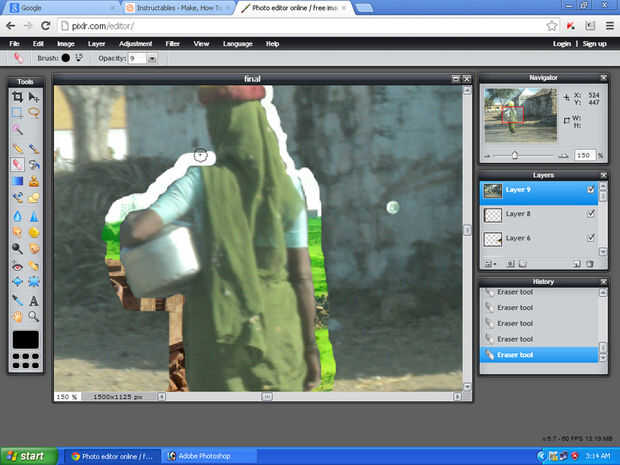Click the Sign up link
The height and width of the screenshot is (465, 620).
[x=594, y=43]
